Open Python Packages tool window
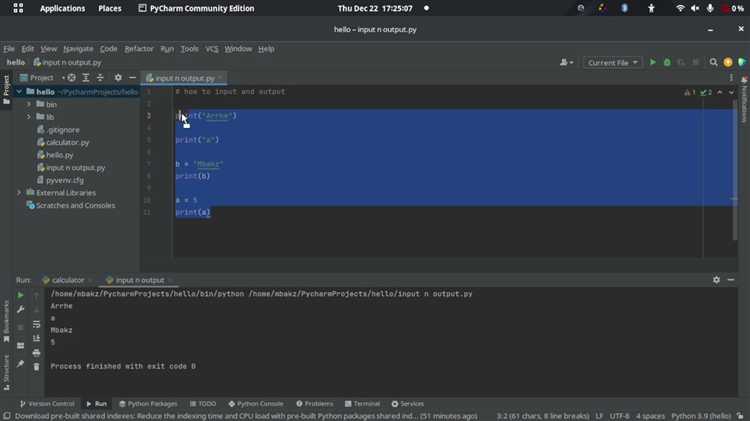The height and width of the screenshot is (421, 750). (x=148, y=404)
